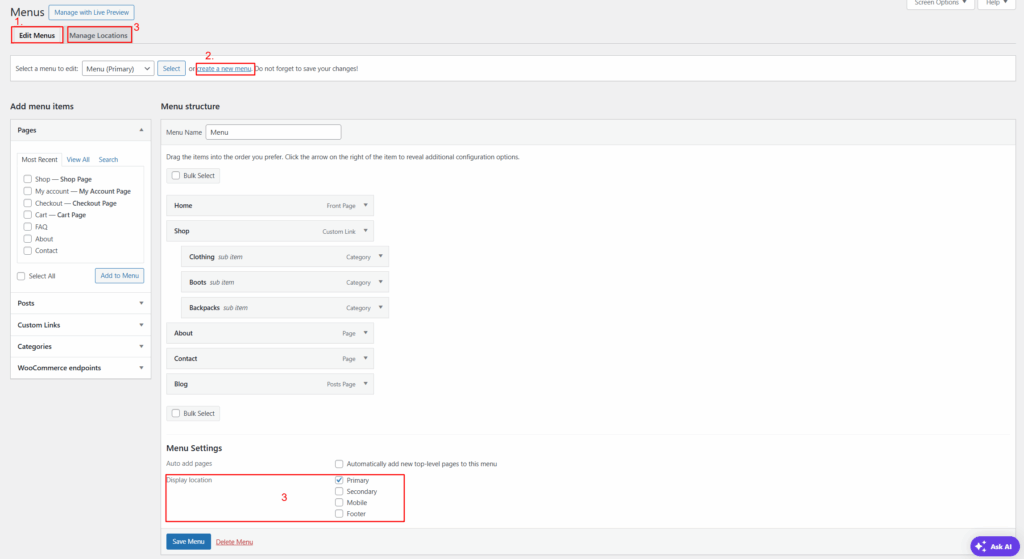
Task: Open Clothing sub item options arrow
Action: [380, 257]
